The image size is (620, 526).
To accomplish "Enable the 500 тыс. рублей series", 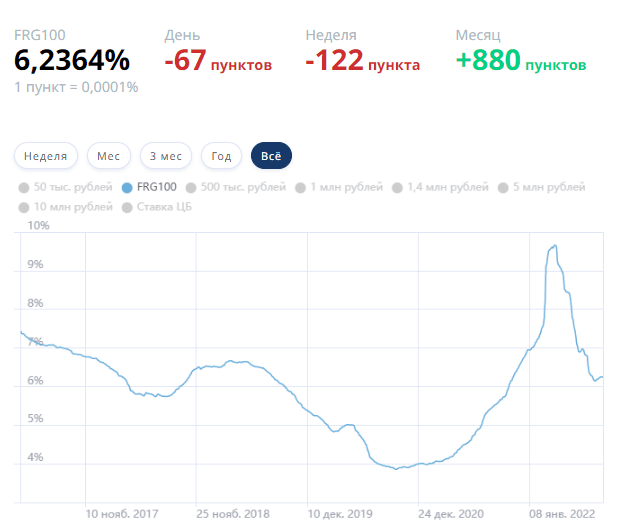I will click(236, 187).
